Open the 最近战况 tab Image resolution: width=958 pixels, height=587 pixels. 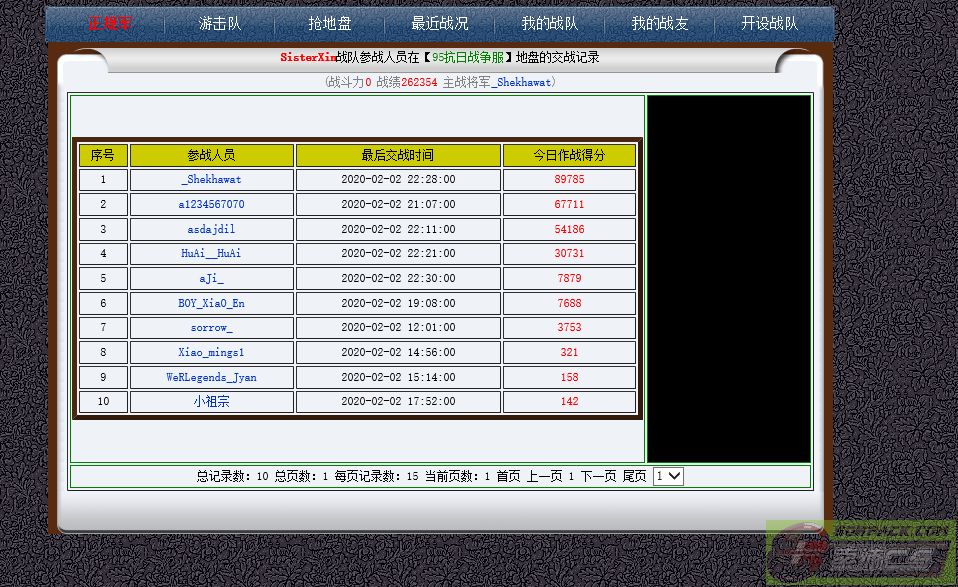439,23
